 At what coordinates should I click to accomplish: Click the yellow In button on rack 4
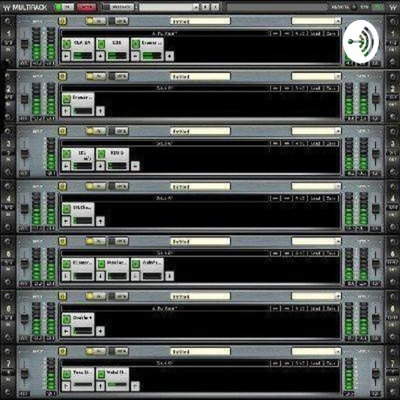tap(96, 186)
